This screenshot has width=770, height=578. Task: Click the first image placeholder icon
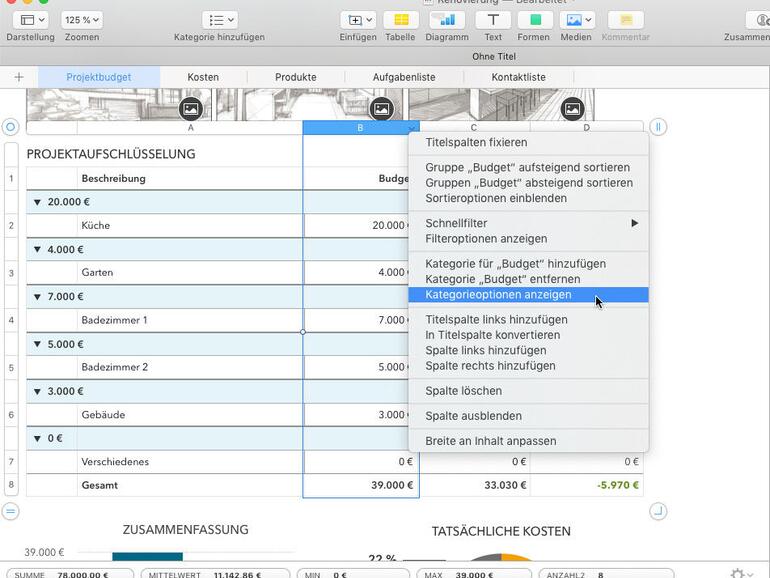[x=191, y=109]
